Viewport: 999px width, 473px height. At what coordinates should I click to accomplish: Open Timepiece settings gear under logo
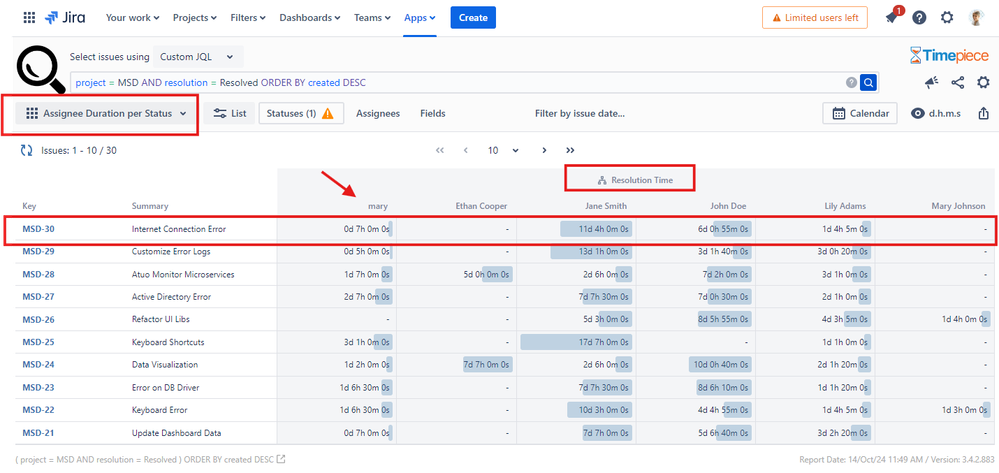984,82
